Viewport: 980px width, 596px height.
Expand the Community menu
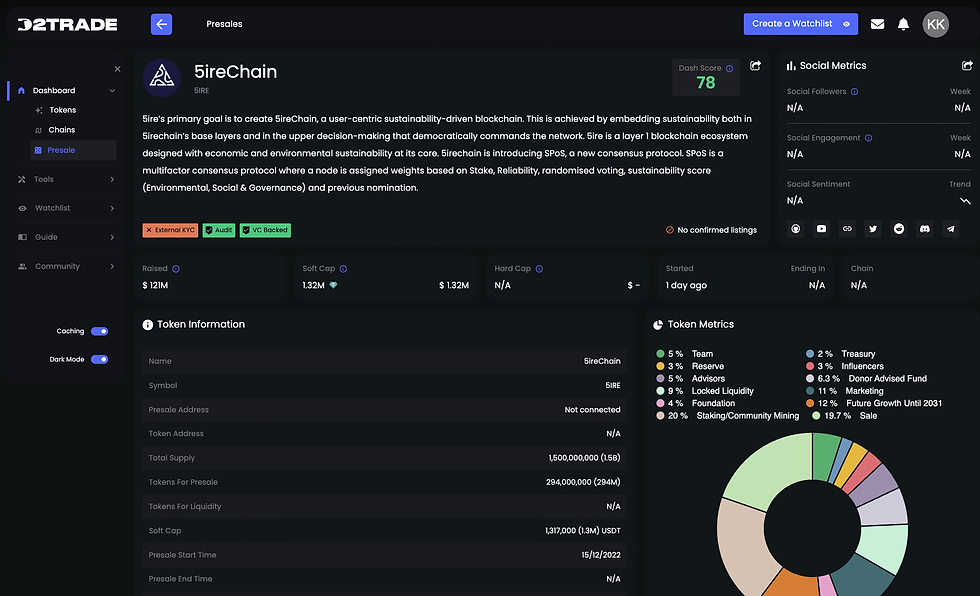tap(66, 266)
